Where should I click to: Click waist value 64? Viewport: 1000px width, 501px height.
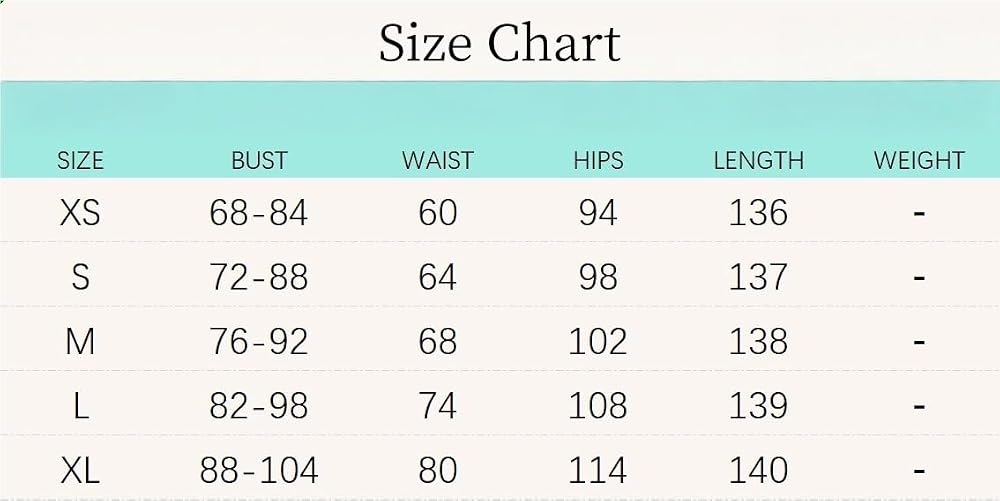[438, 277]
